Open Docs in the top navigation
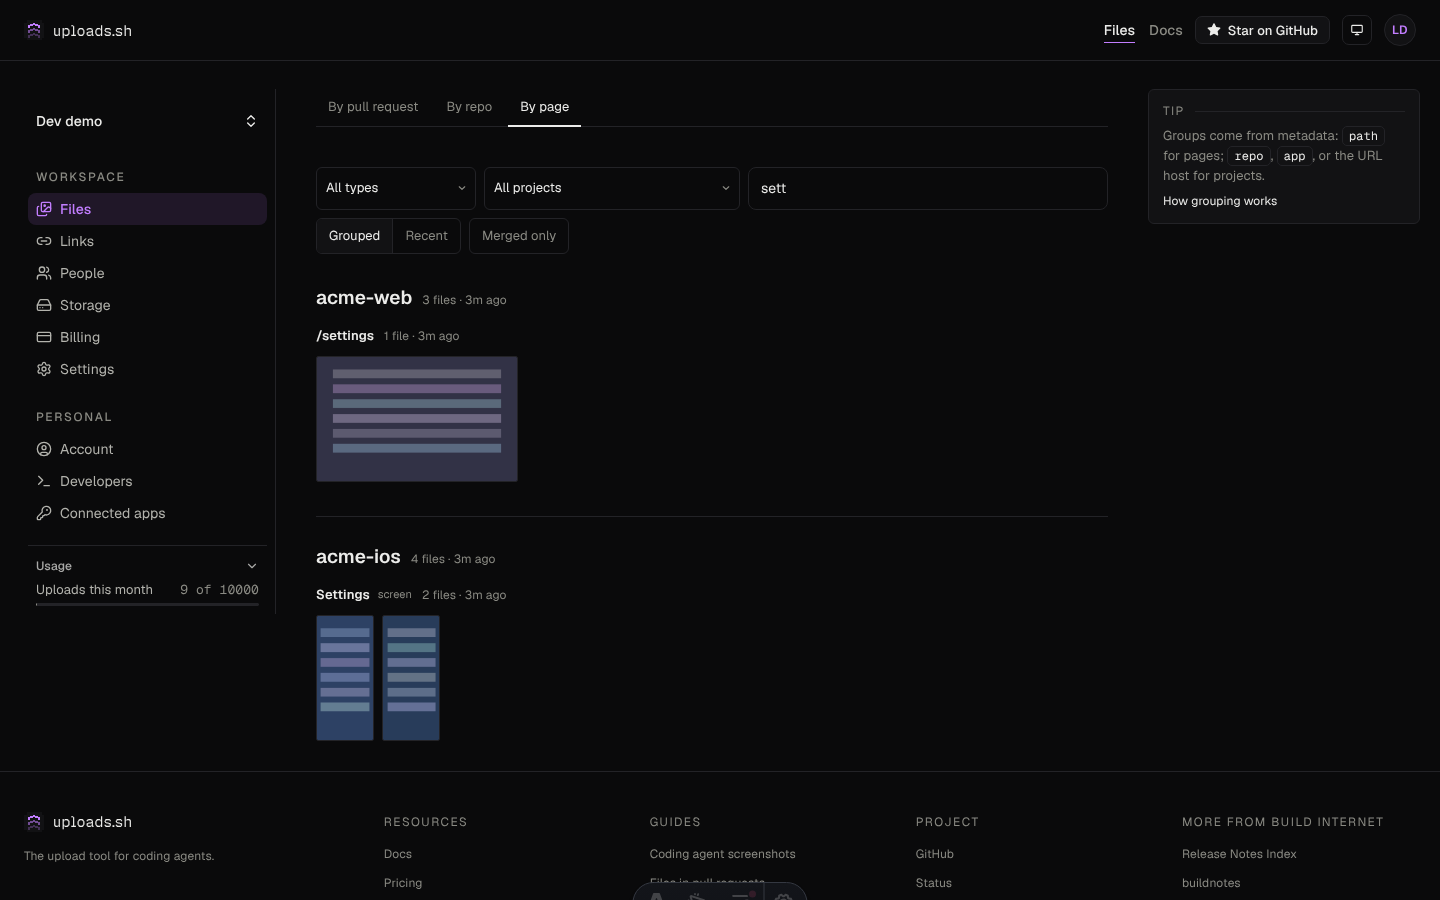Screen dimensions: 1440x900 [x=1166, y=30]
